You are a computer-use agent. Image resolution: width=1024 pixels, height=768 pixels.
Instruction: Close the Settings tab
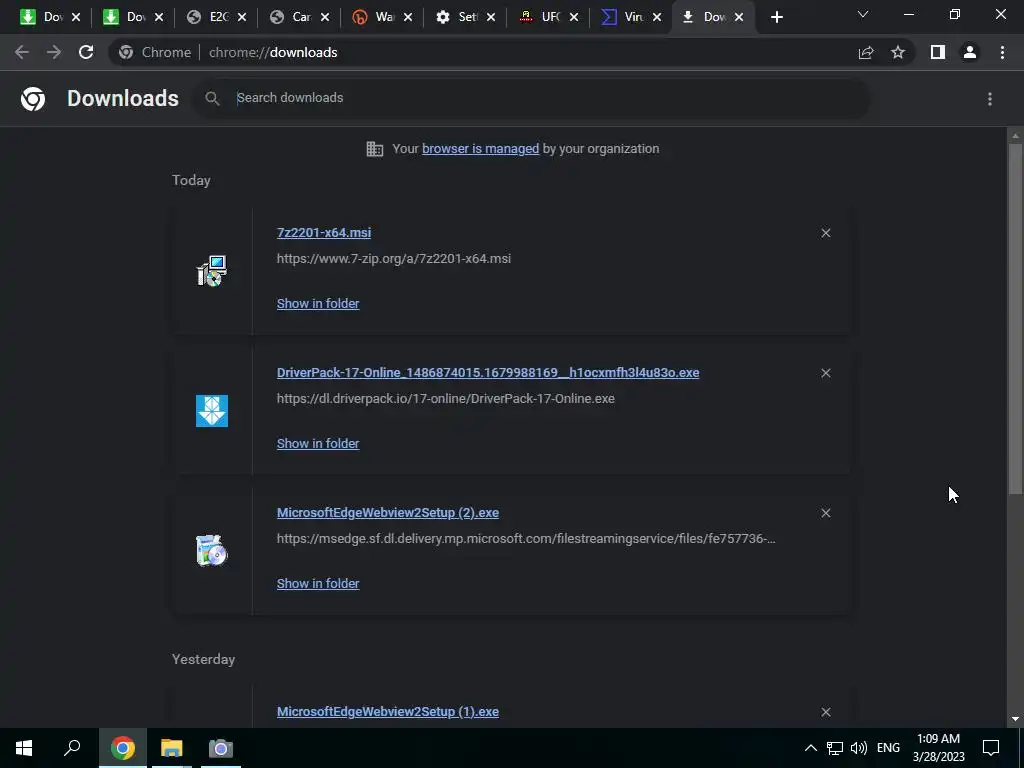click(x=491, y=17)
